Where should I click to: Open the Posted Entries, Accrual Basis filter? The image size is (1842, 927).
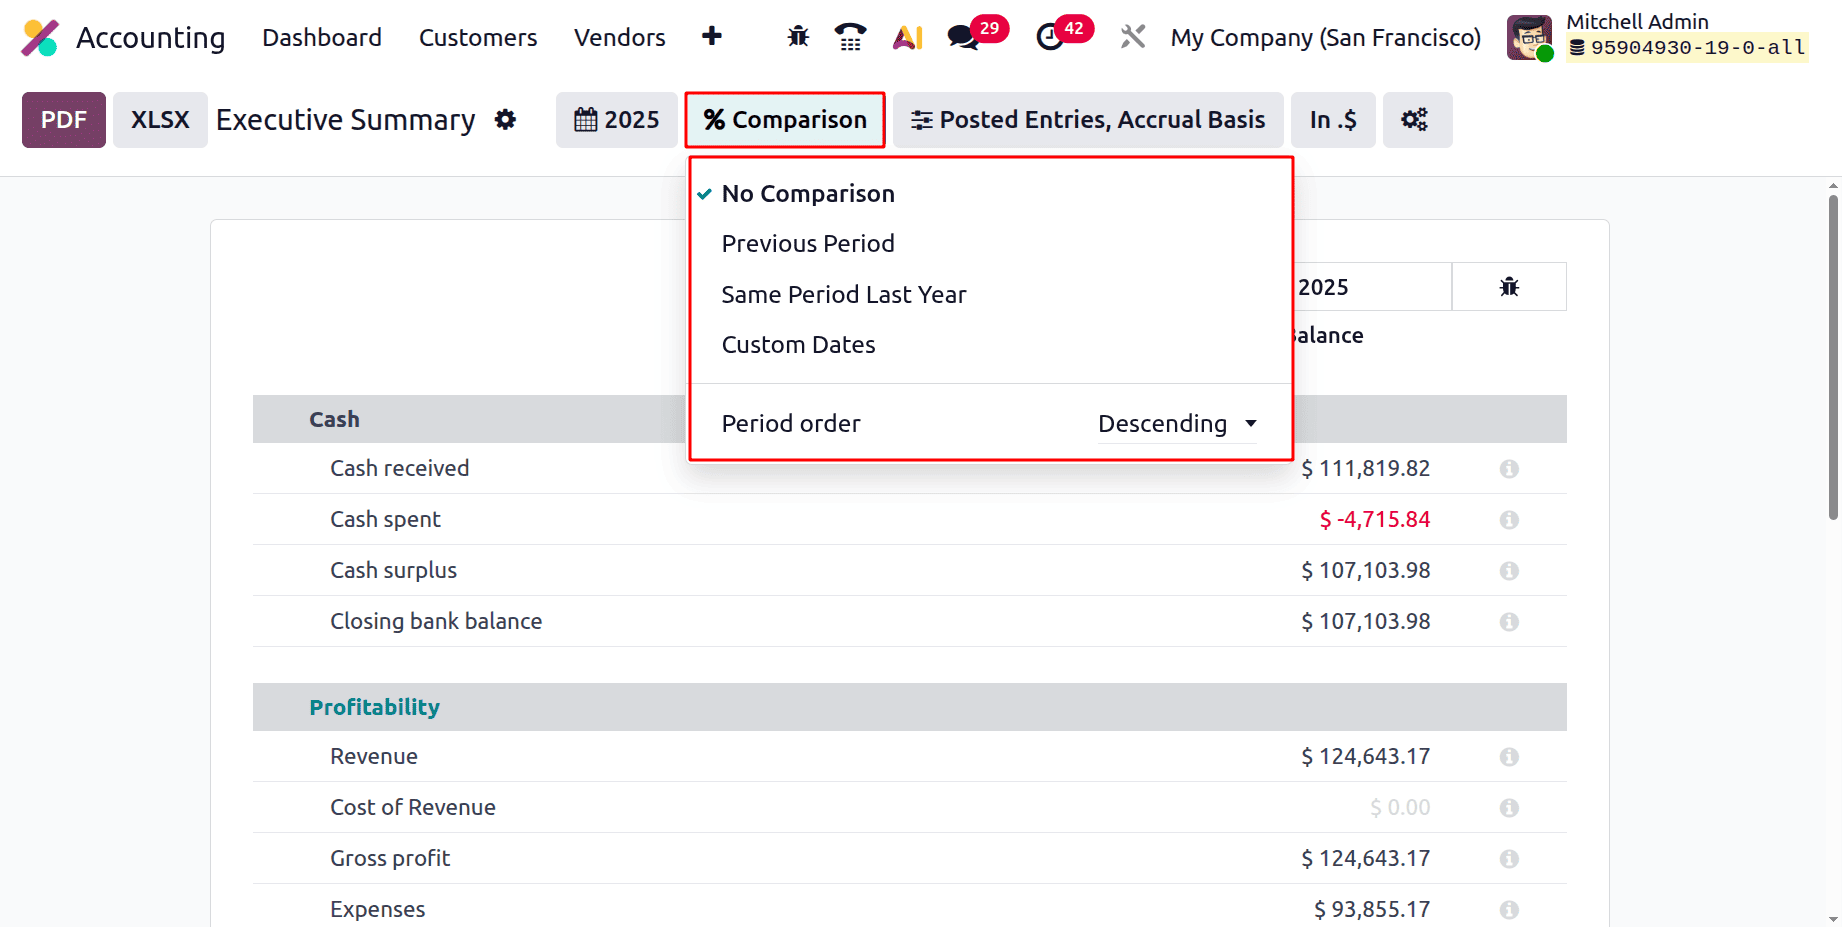point(1088,119)
